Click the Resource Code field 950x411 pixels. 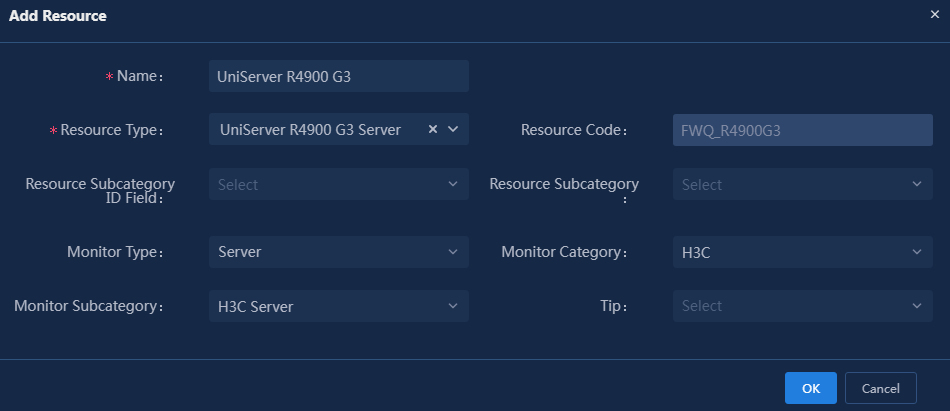tap(803, 130)
